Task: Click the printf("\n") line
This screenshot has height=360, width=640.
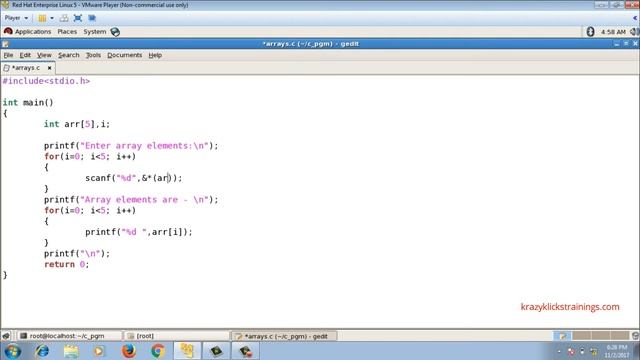Action: coord(77,253)
